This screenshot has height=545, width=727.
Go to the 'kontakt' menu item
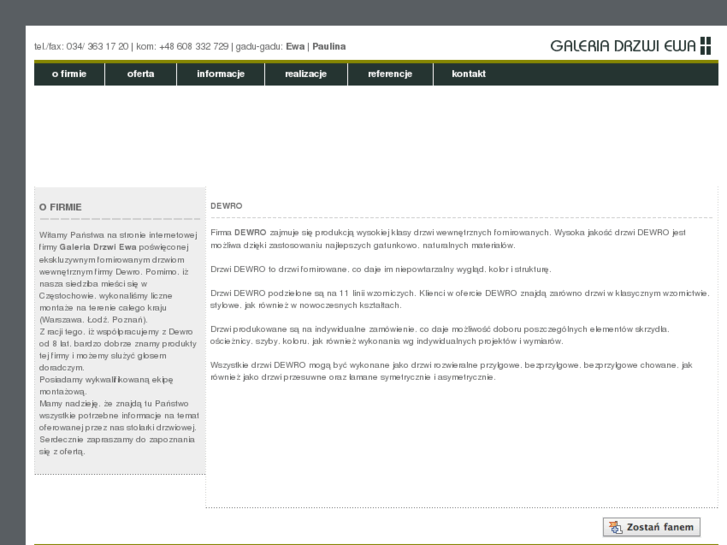coord(468,74)
